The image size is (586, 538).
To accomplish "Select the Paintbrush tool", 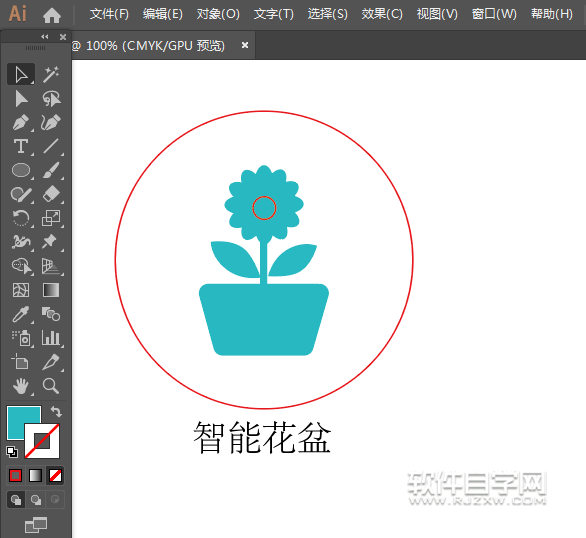I will click(x=51, y=170).
